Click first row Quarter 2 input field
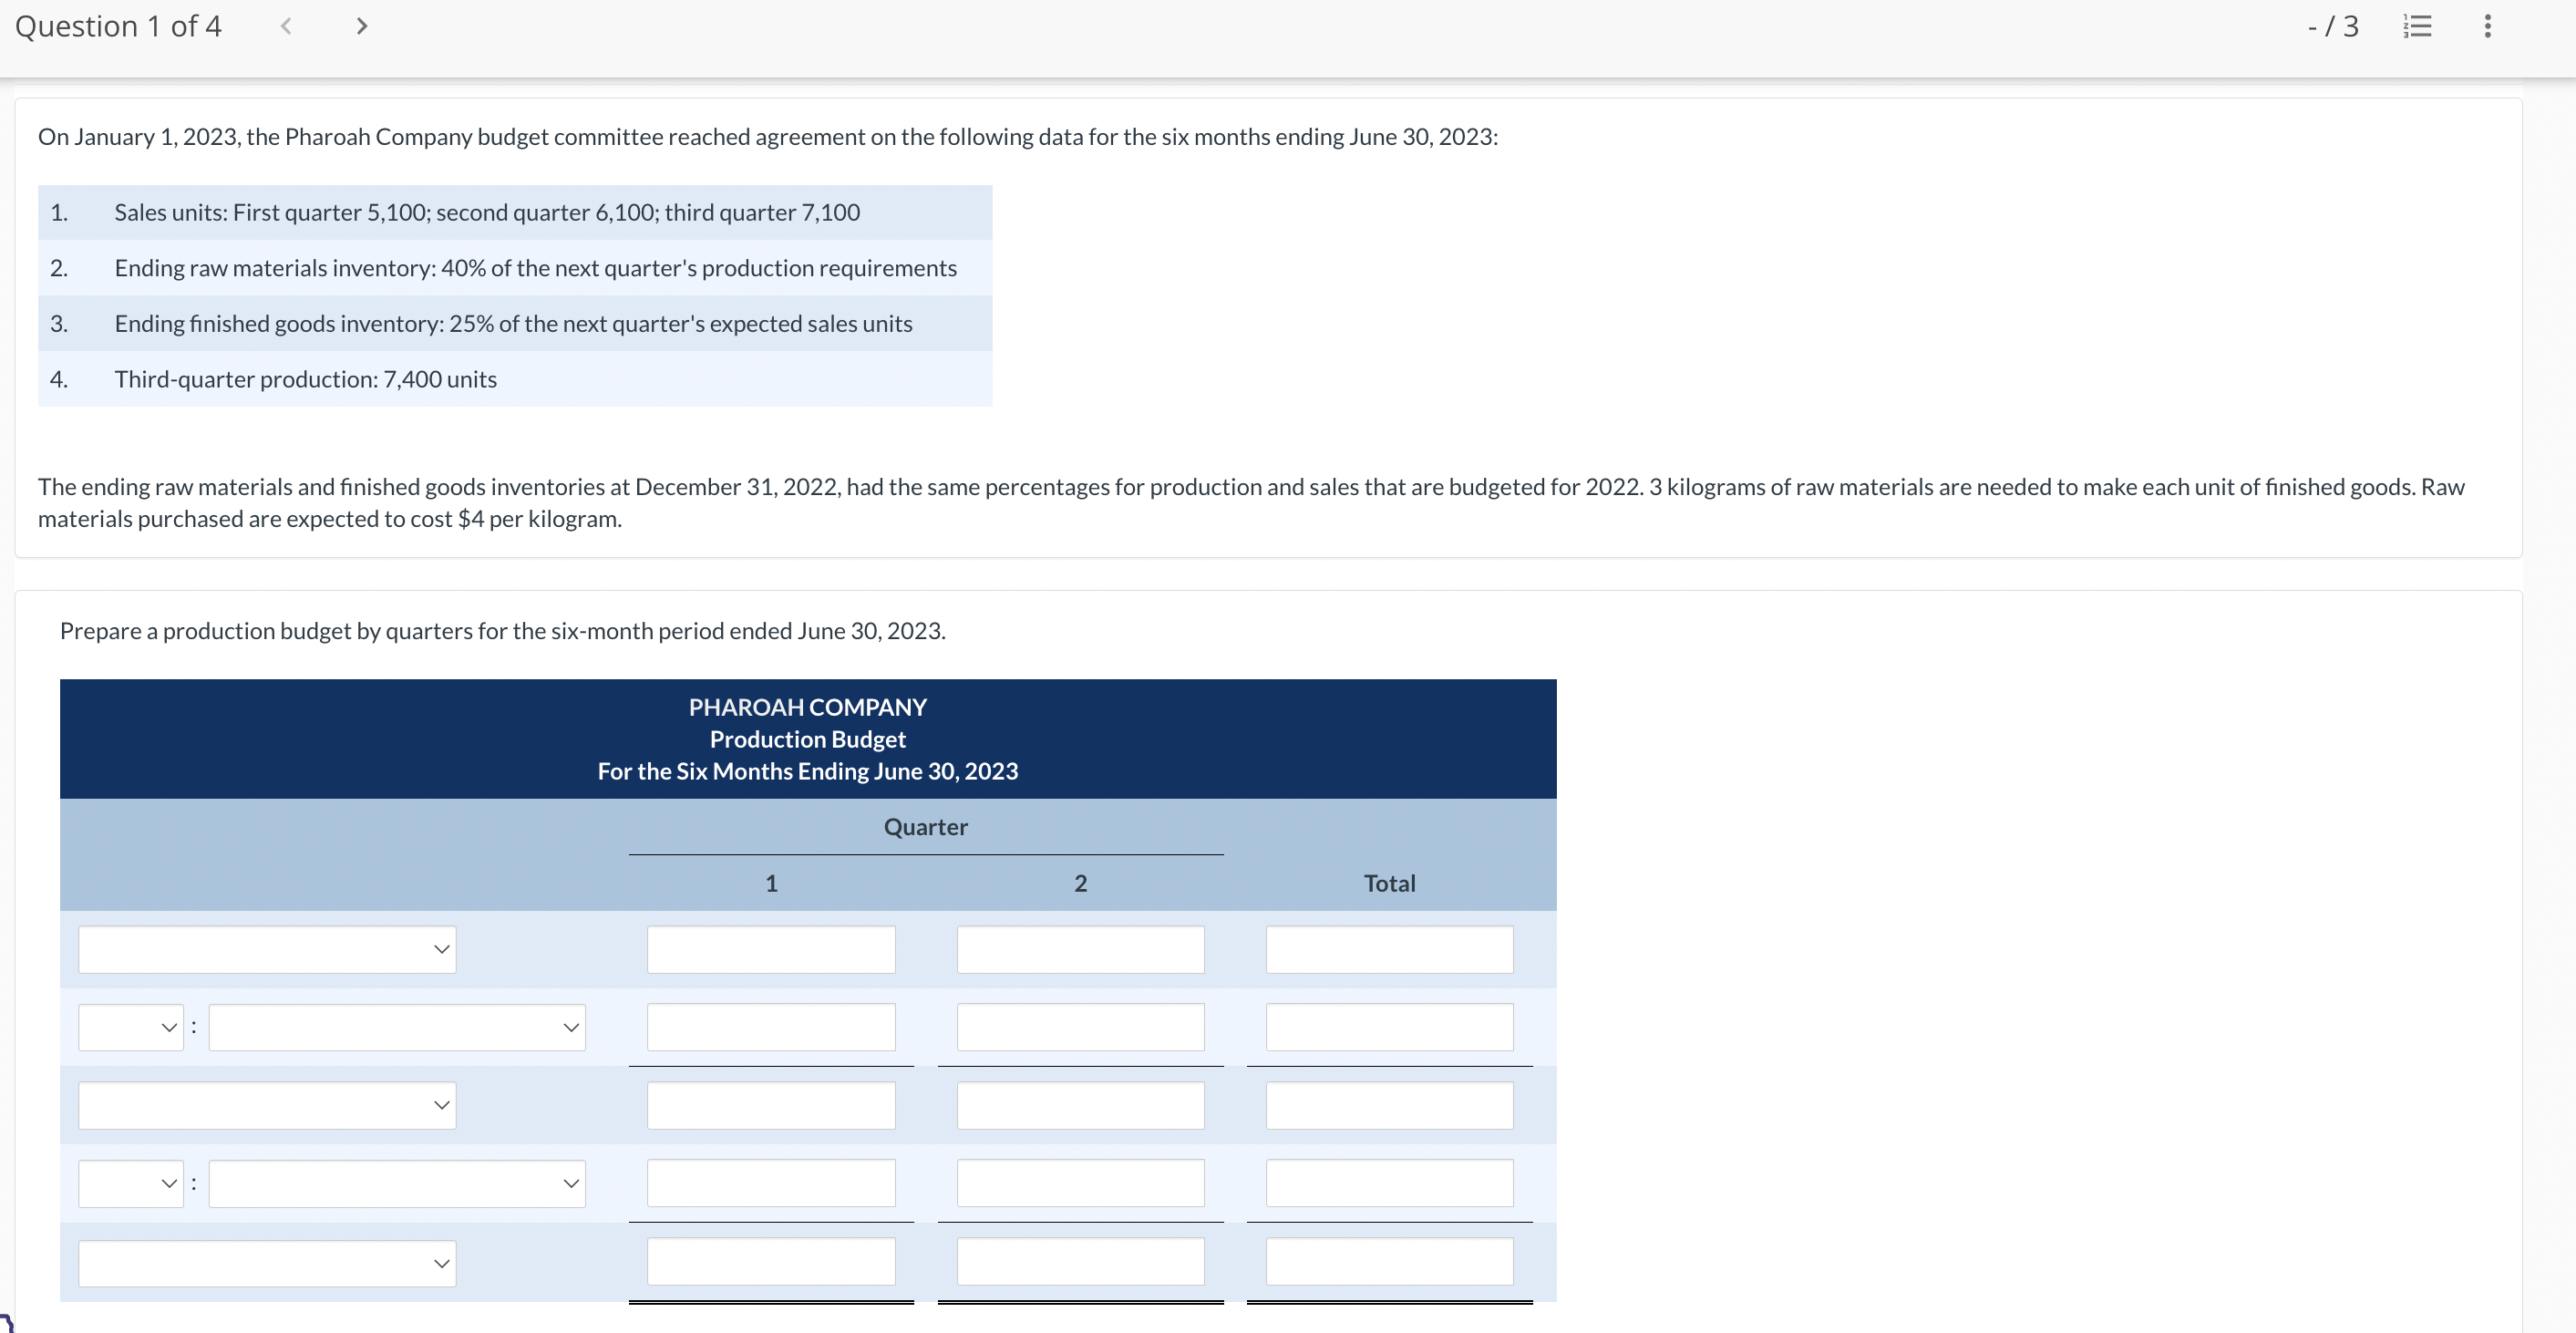2576x1333 pixels. [x=1080, y=949]
